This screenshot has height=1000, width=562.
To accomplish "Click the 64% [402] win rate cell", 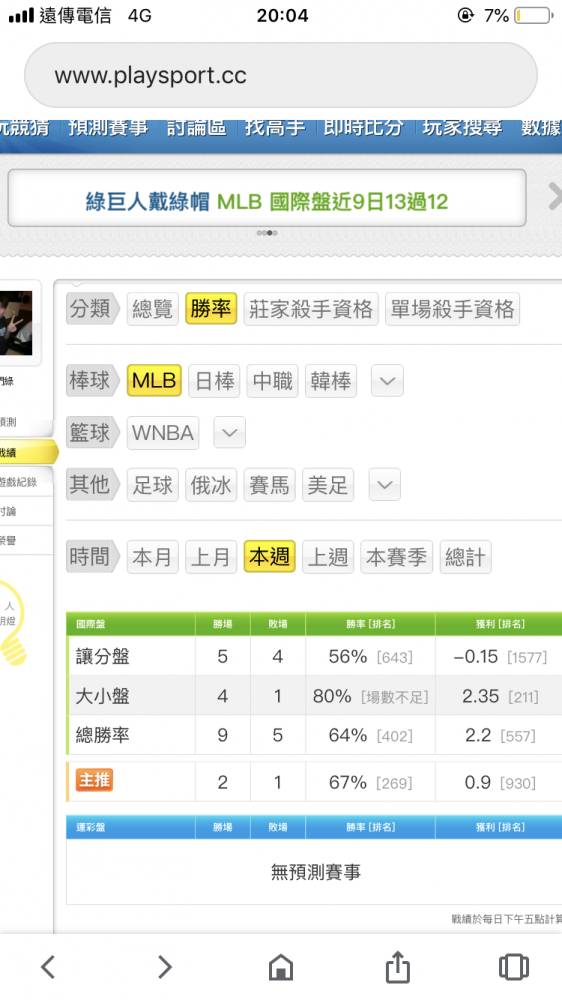I will [x=371, y=735].
